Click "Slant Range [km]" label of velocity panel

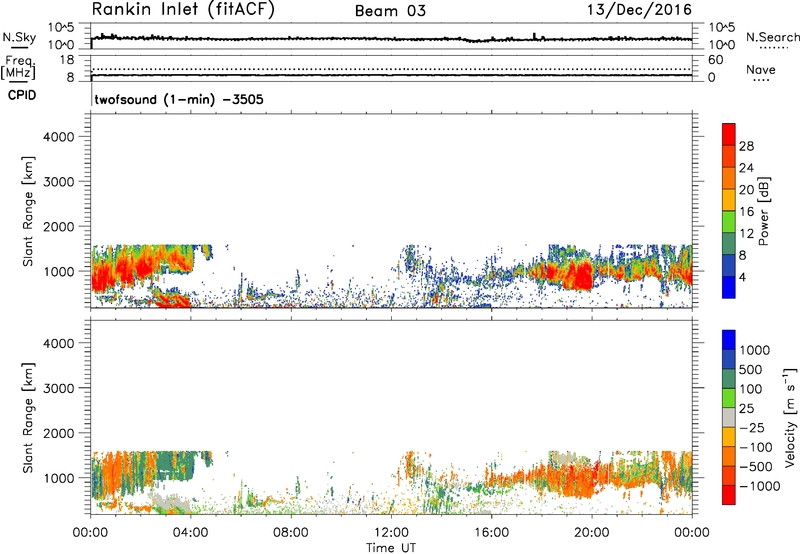(28, 417)
